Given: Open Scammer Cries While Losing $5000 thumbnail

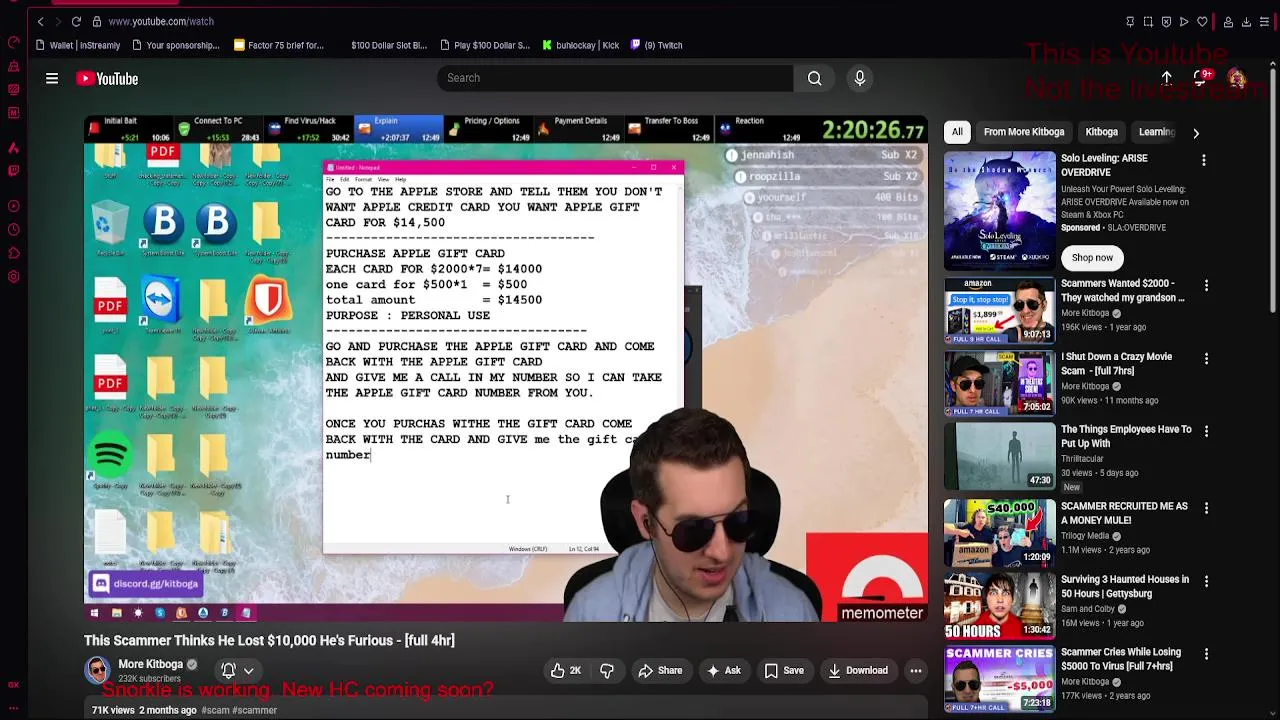Looking at the screenshot, I should coord(999,679).
